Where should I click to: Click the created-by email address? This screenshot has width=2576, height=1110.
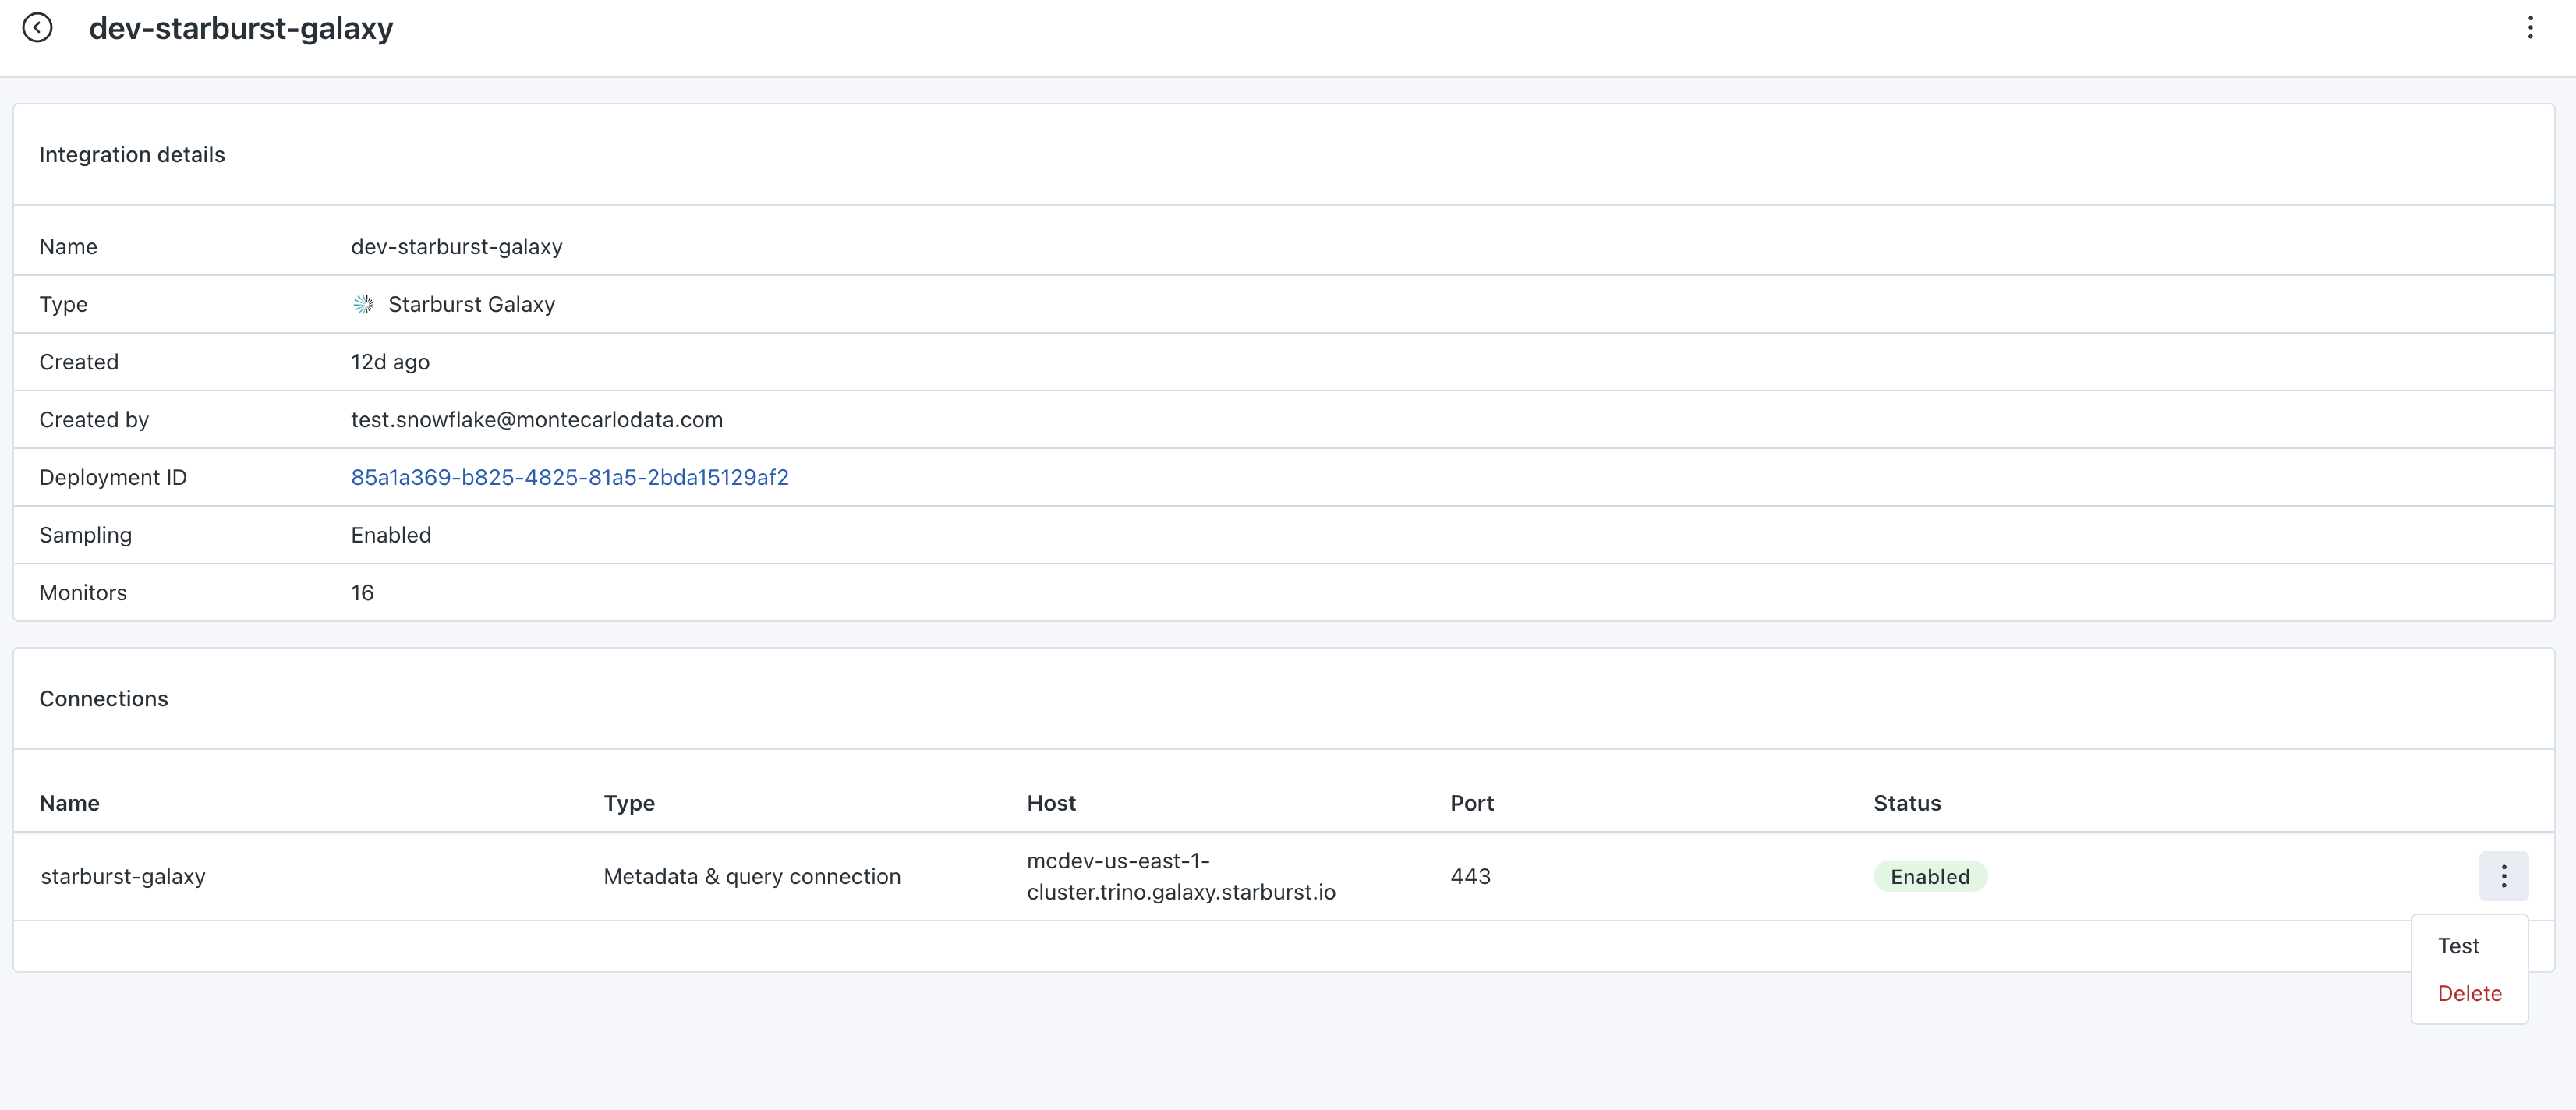point(536,419)
